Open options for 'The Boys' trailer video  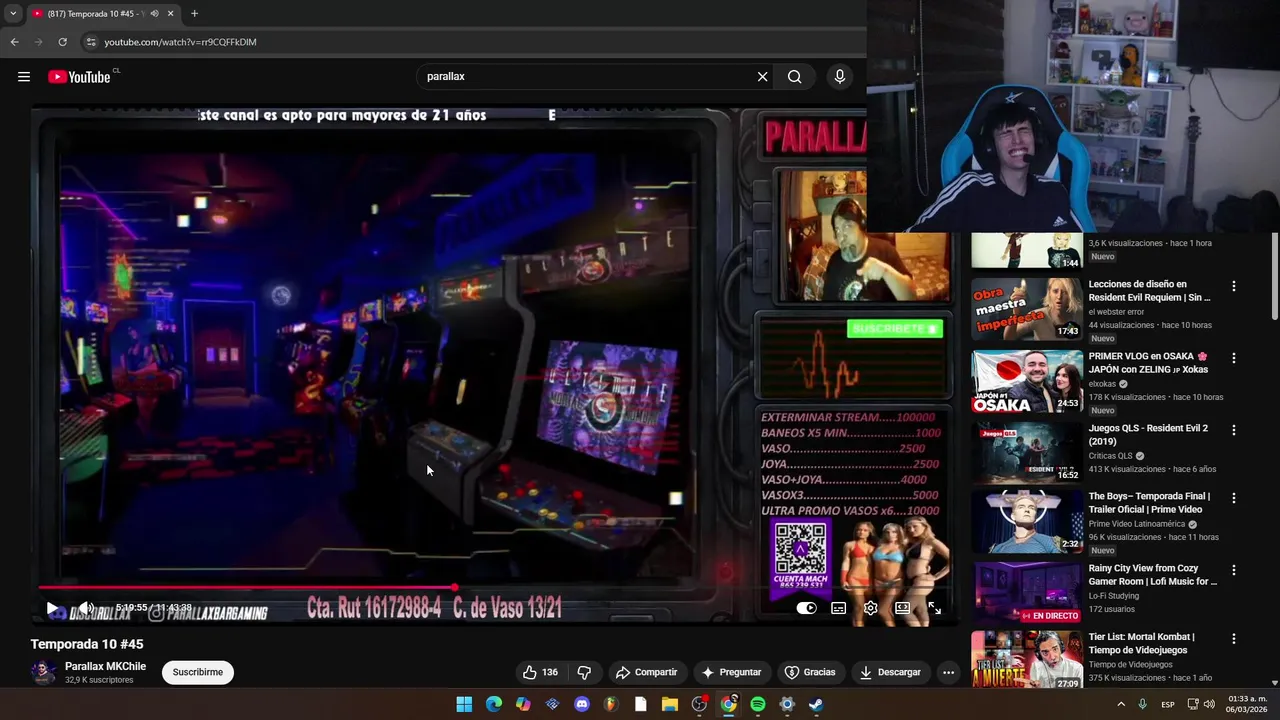1233,498
